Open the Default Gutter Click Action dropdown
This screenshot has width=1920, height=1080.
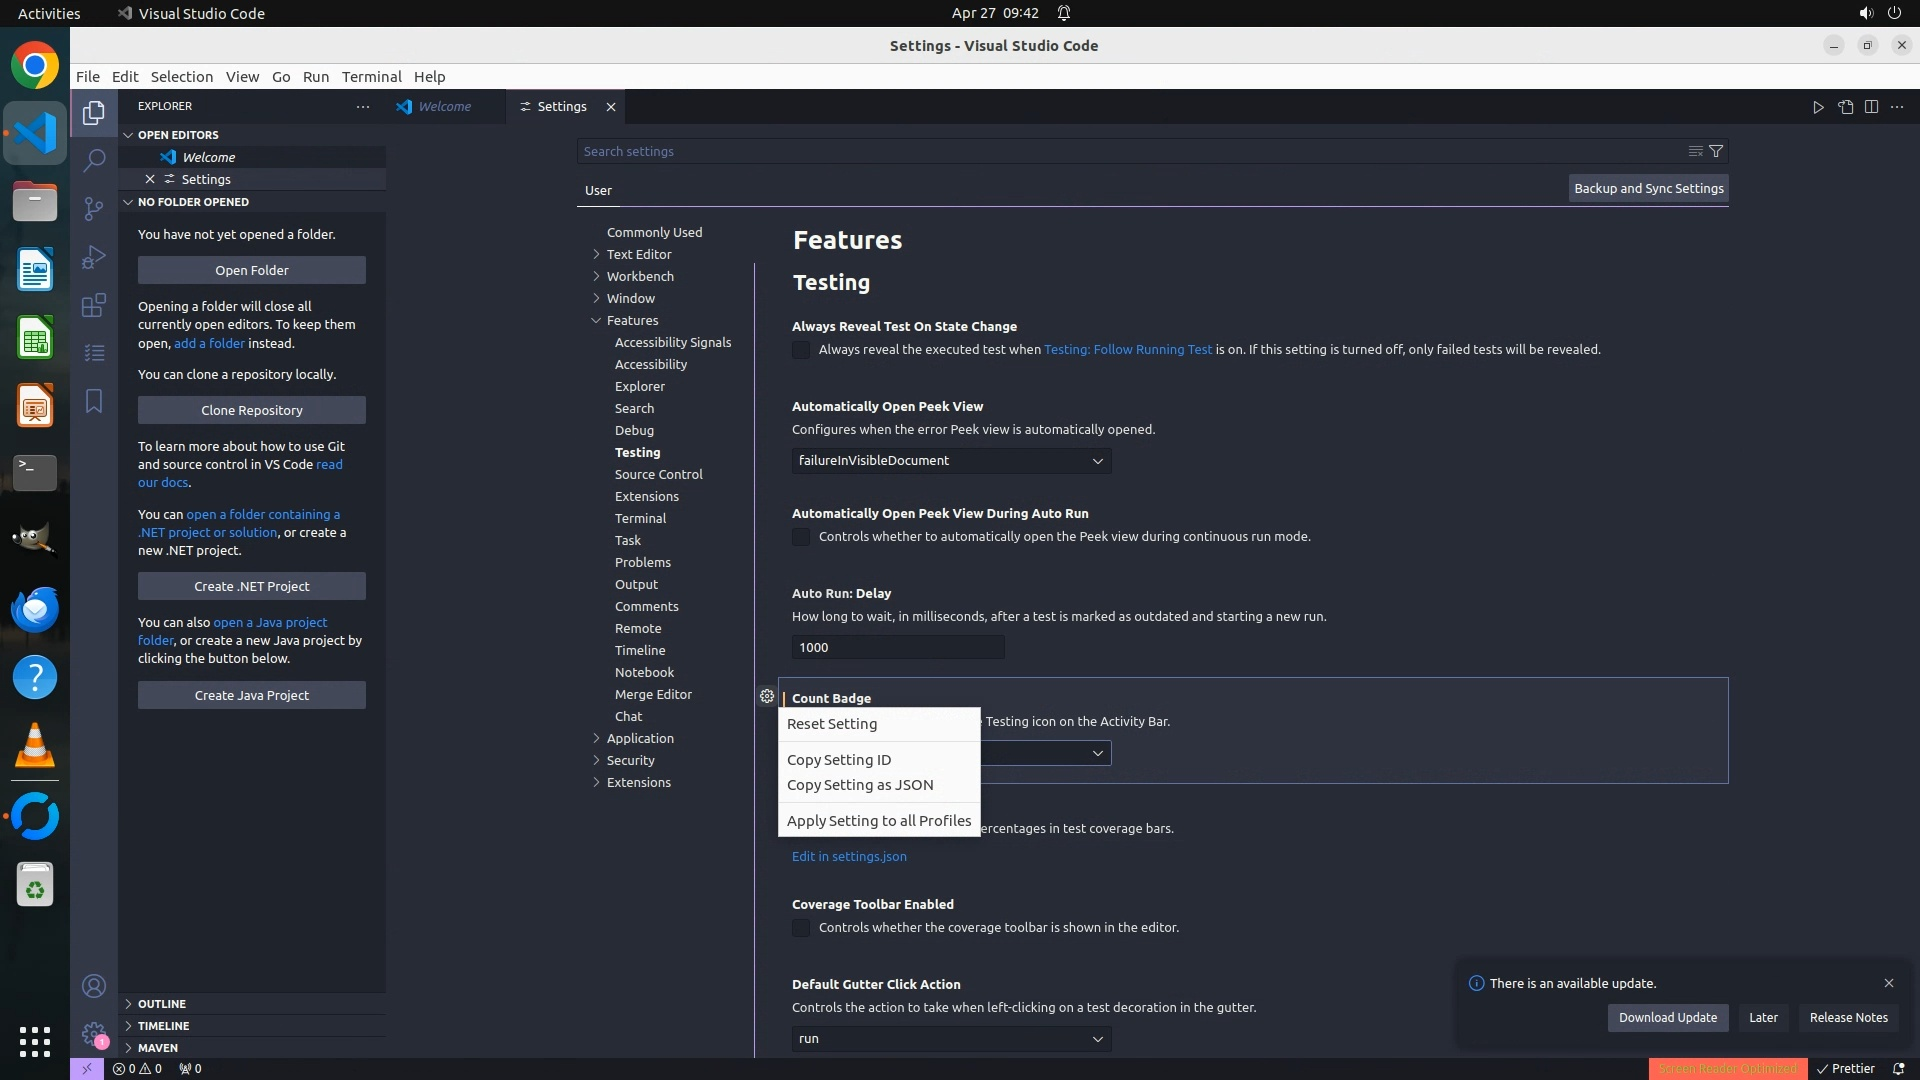pos(950,1039)
